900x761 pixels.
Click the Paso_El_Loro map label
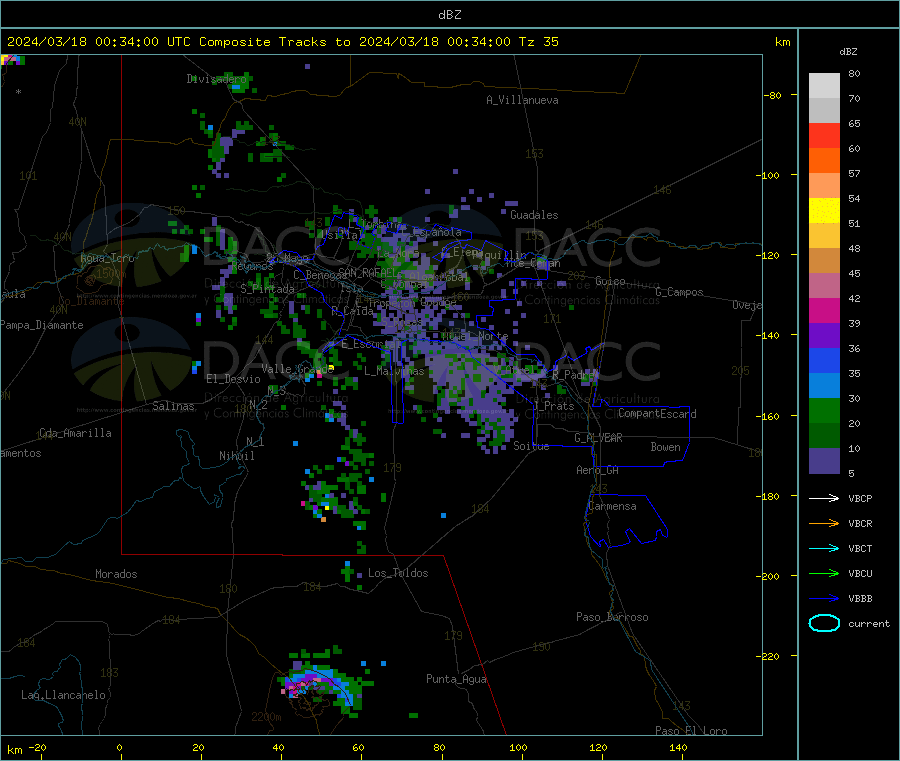[691, 731]
